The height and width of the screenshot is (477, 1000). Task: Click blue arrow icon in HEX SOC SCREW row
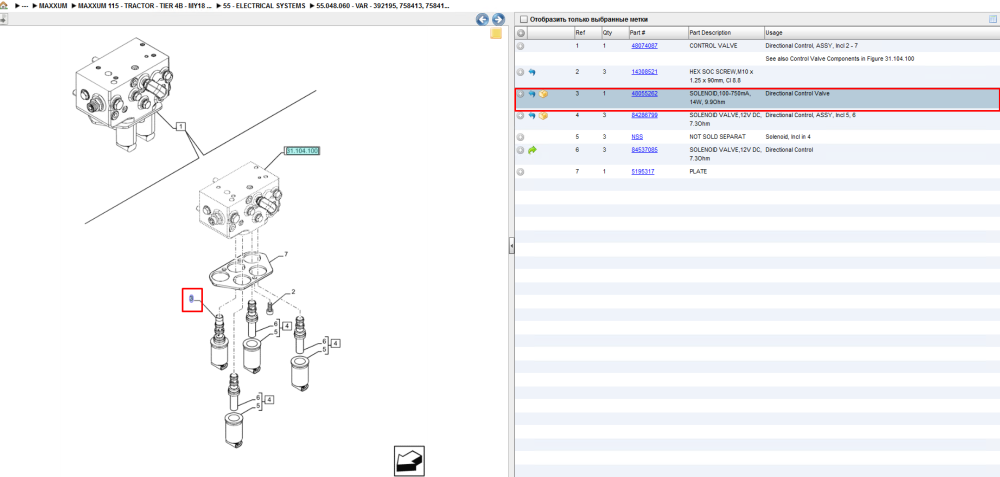(x=532, y=72)
